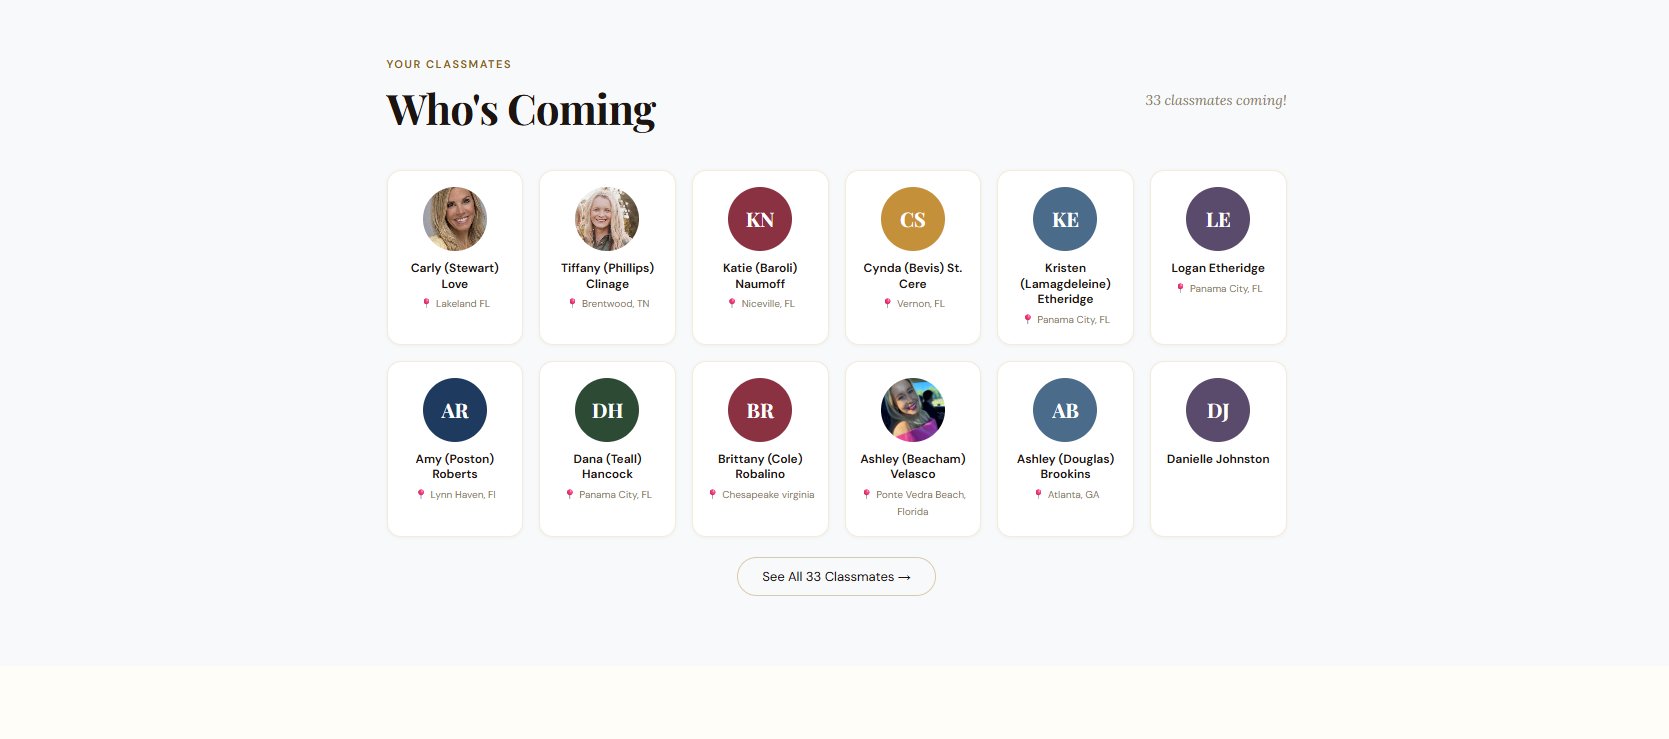Click the pin icon beside Atlanta, GA

[x=1038, y=494]
